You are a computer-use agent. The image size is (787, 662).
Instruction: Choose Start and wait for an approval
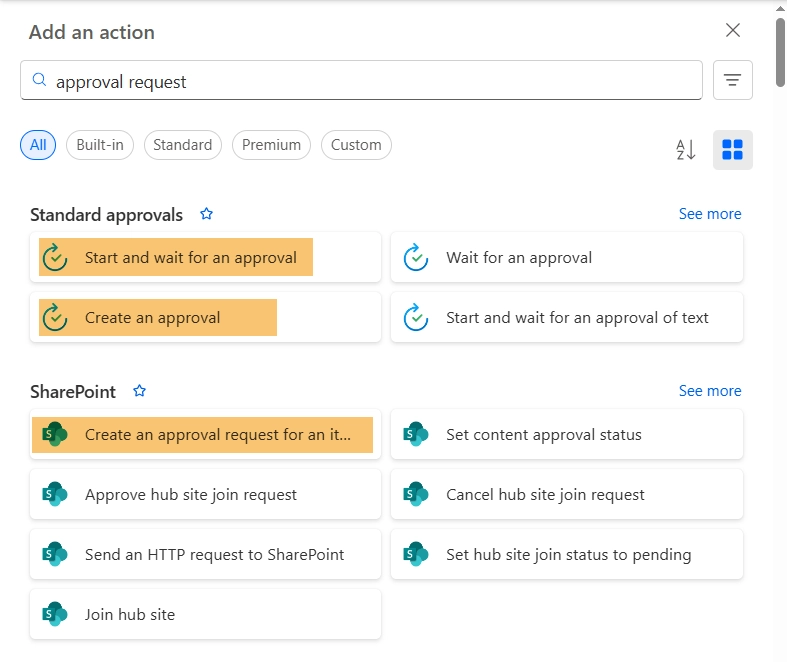pyautogui.click(x=190, y=258)
